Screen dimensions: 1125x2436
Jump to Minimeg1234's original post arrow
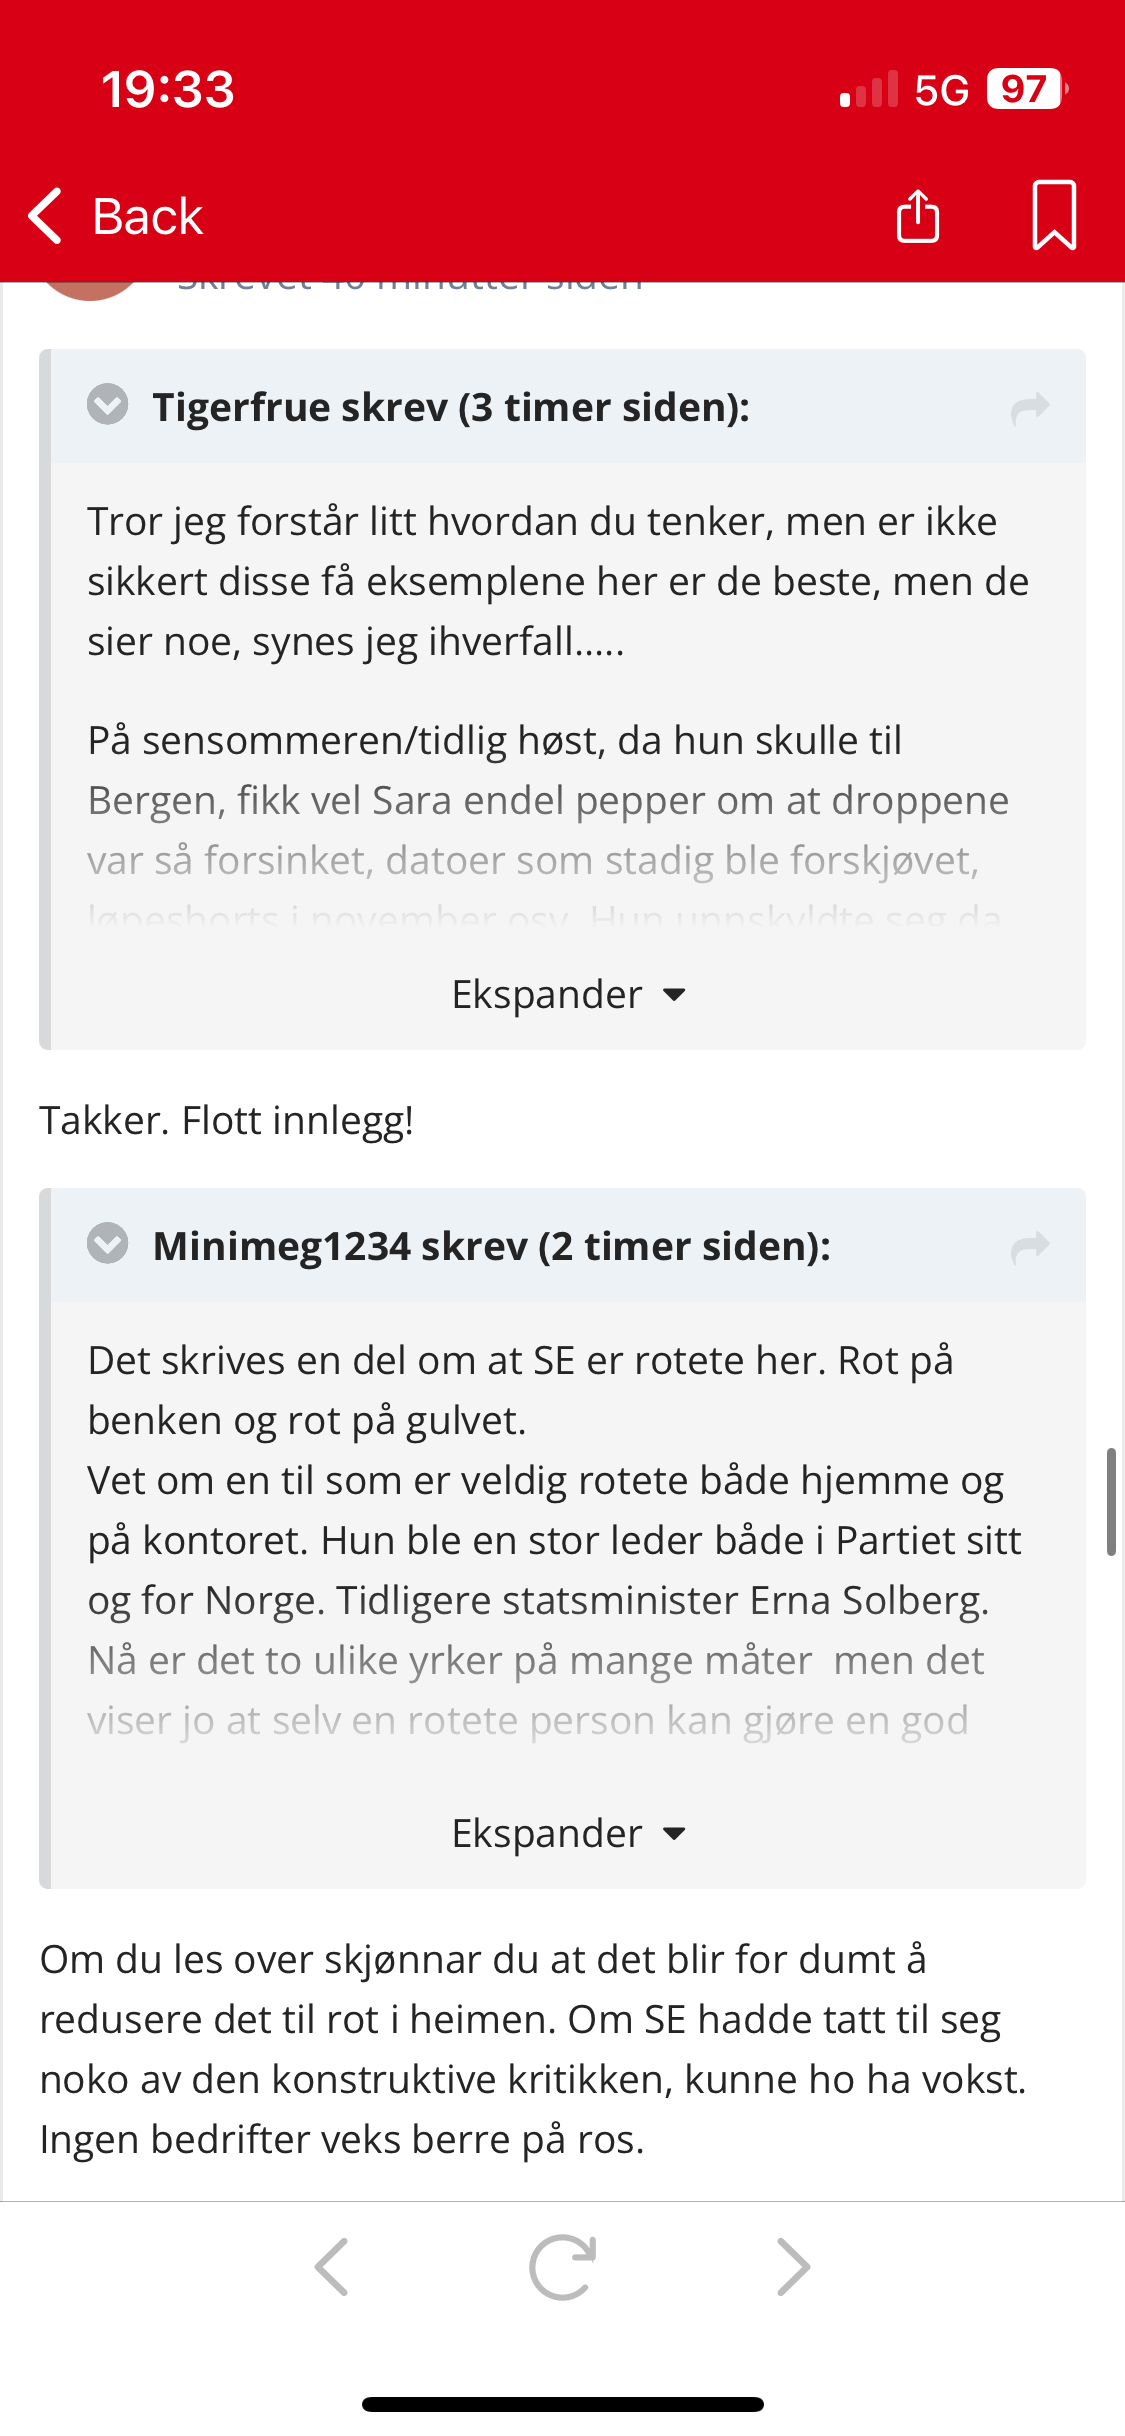pos(1030,1247)
